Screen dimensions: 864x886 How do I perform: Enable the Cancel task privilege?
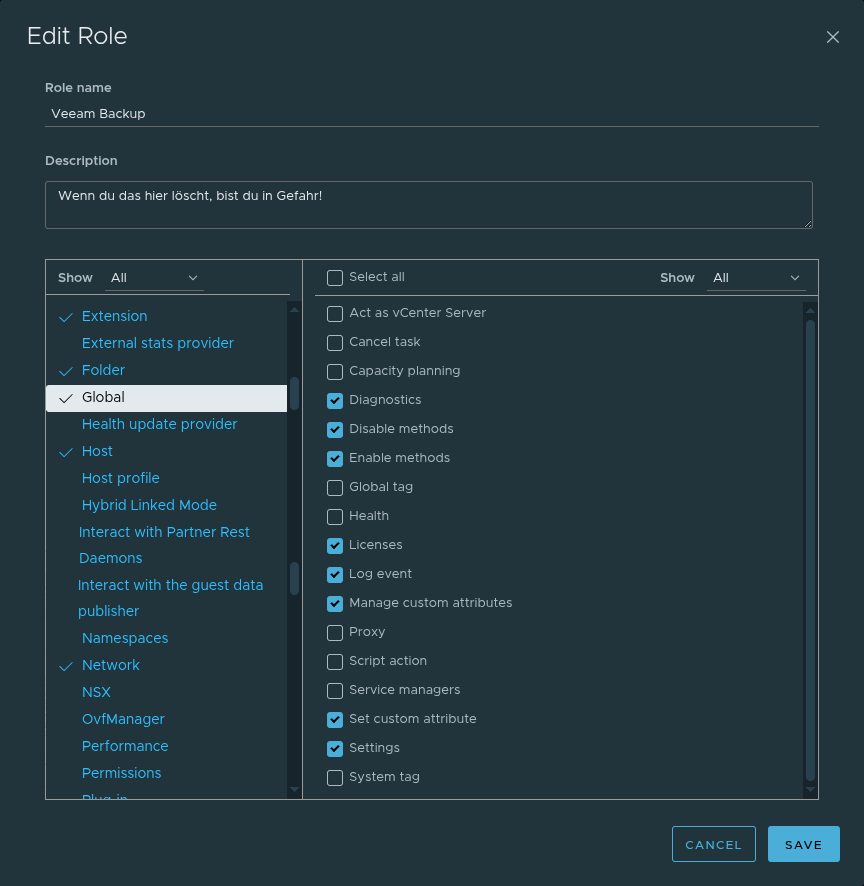(335, 343)
